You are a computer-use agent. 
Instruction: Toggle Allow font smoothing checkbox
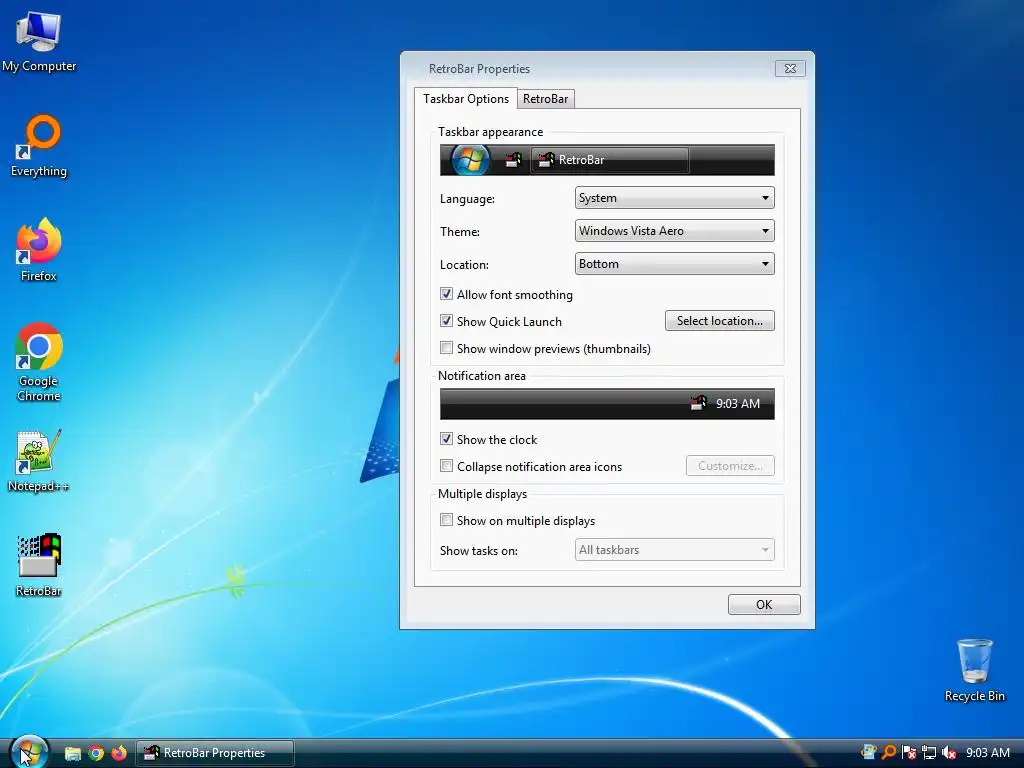pos(446,294)
